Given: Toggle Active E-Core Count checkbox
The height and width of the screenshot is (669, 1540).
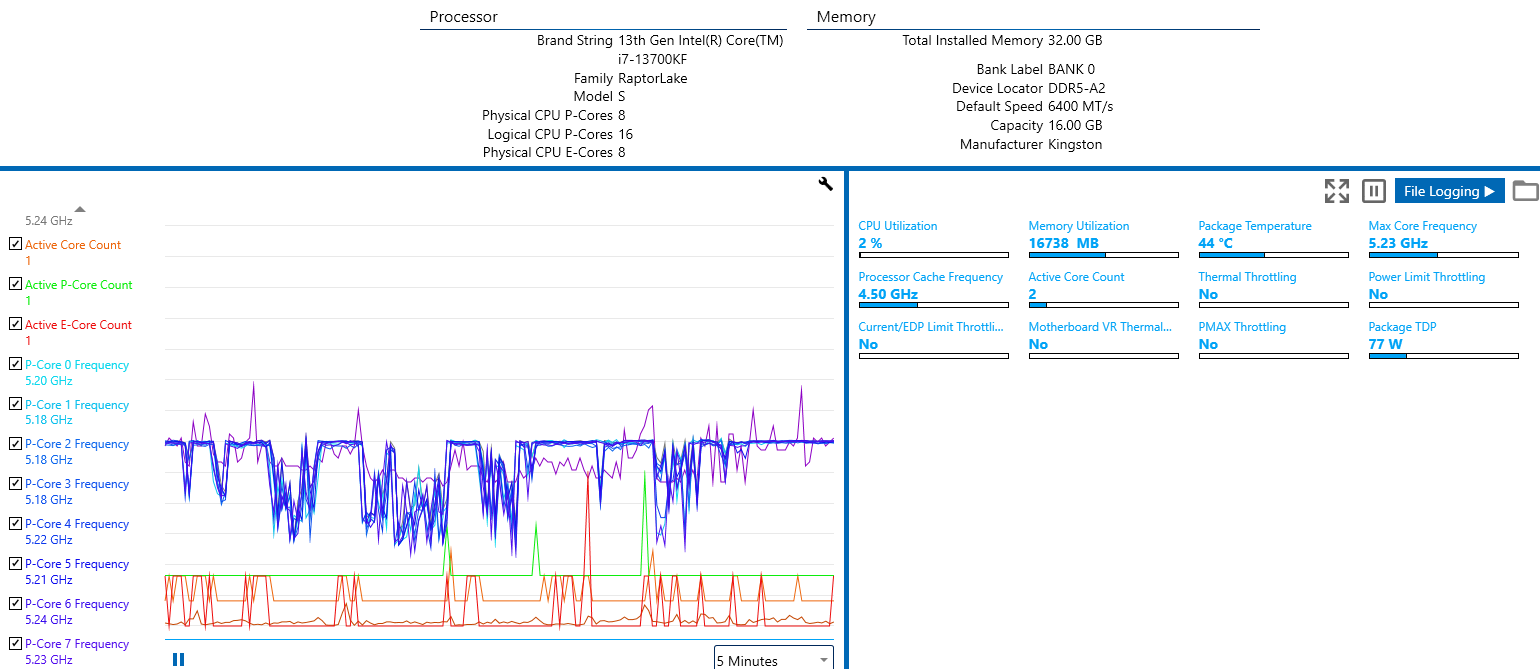Looking at the screenshot, I should tap(15, 324).
